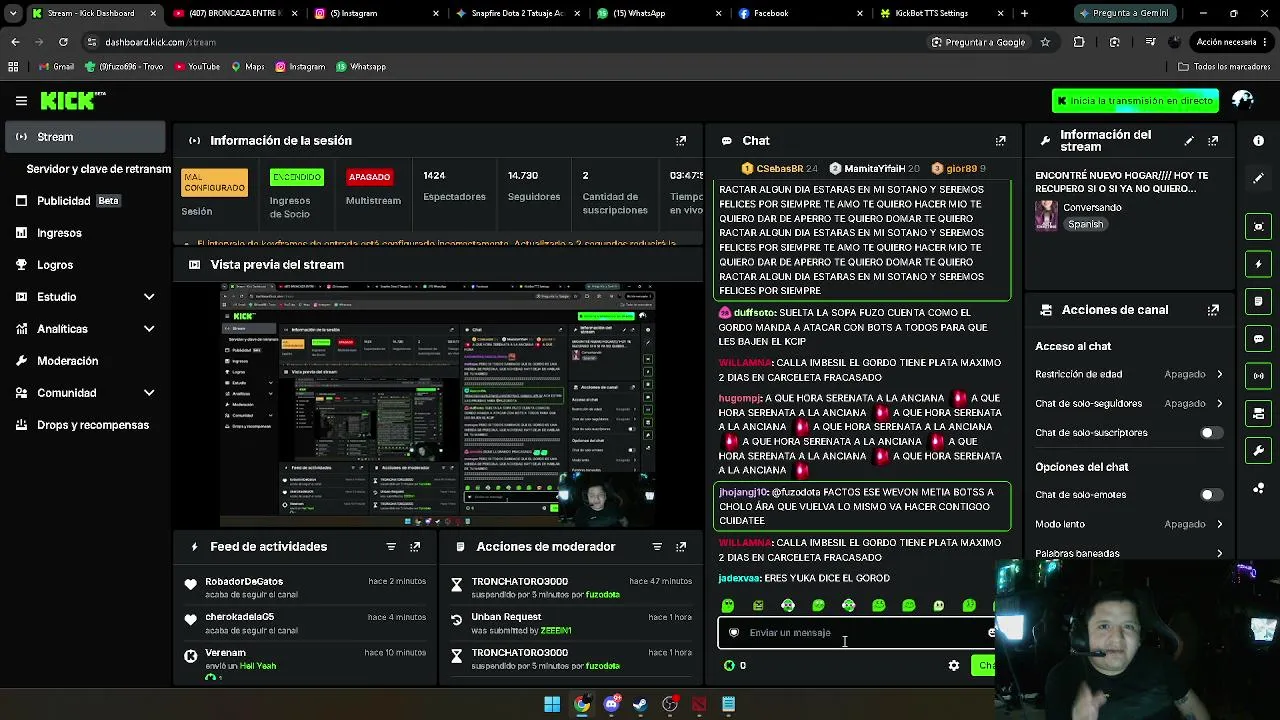Click the Pregunta a Gemini button

coord(1124,14)
